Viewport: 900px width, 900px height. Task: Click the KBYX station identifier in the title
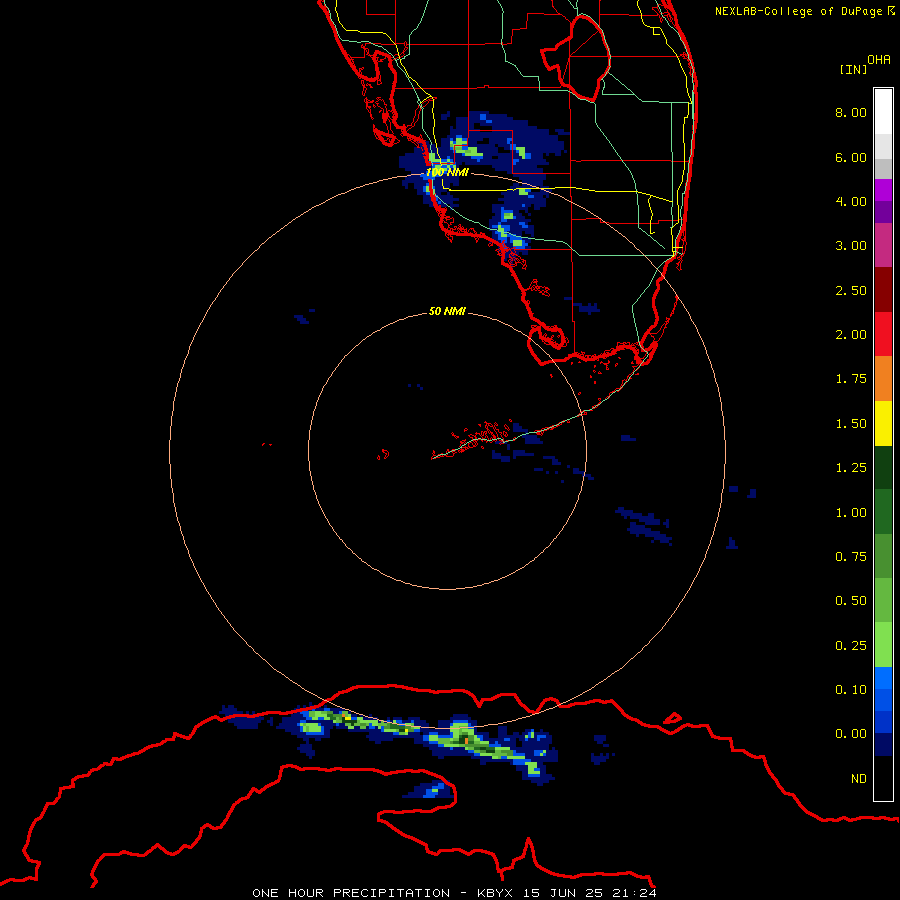[495, 893]
